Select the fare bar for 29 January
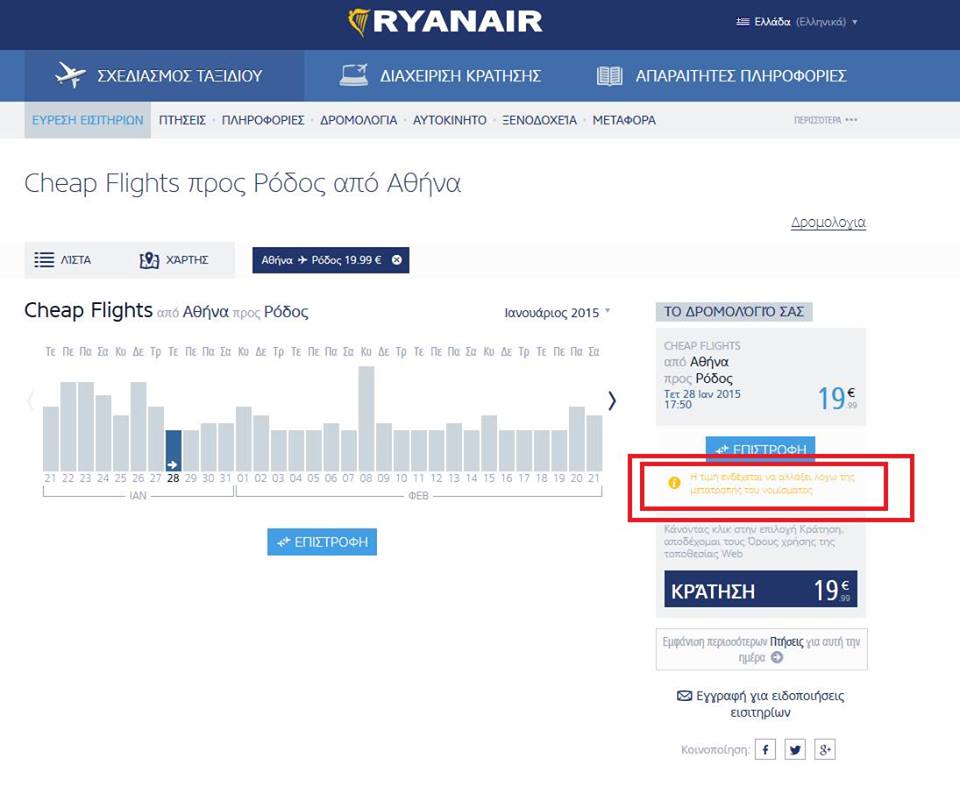The image size is (960, 786). (x=191, y=451)
